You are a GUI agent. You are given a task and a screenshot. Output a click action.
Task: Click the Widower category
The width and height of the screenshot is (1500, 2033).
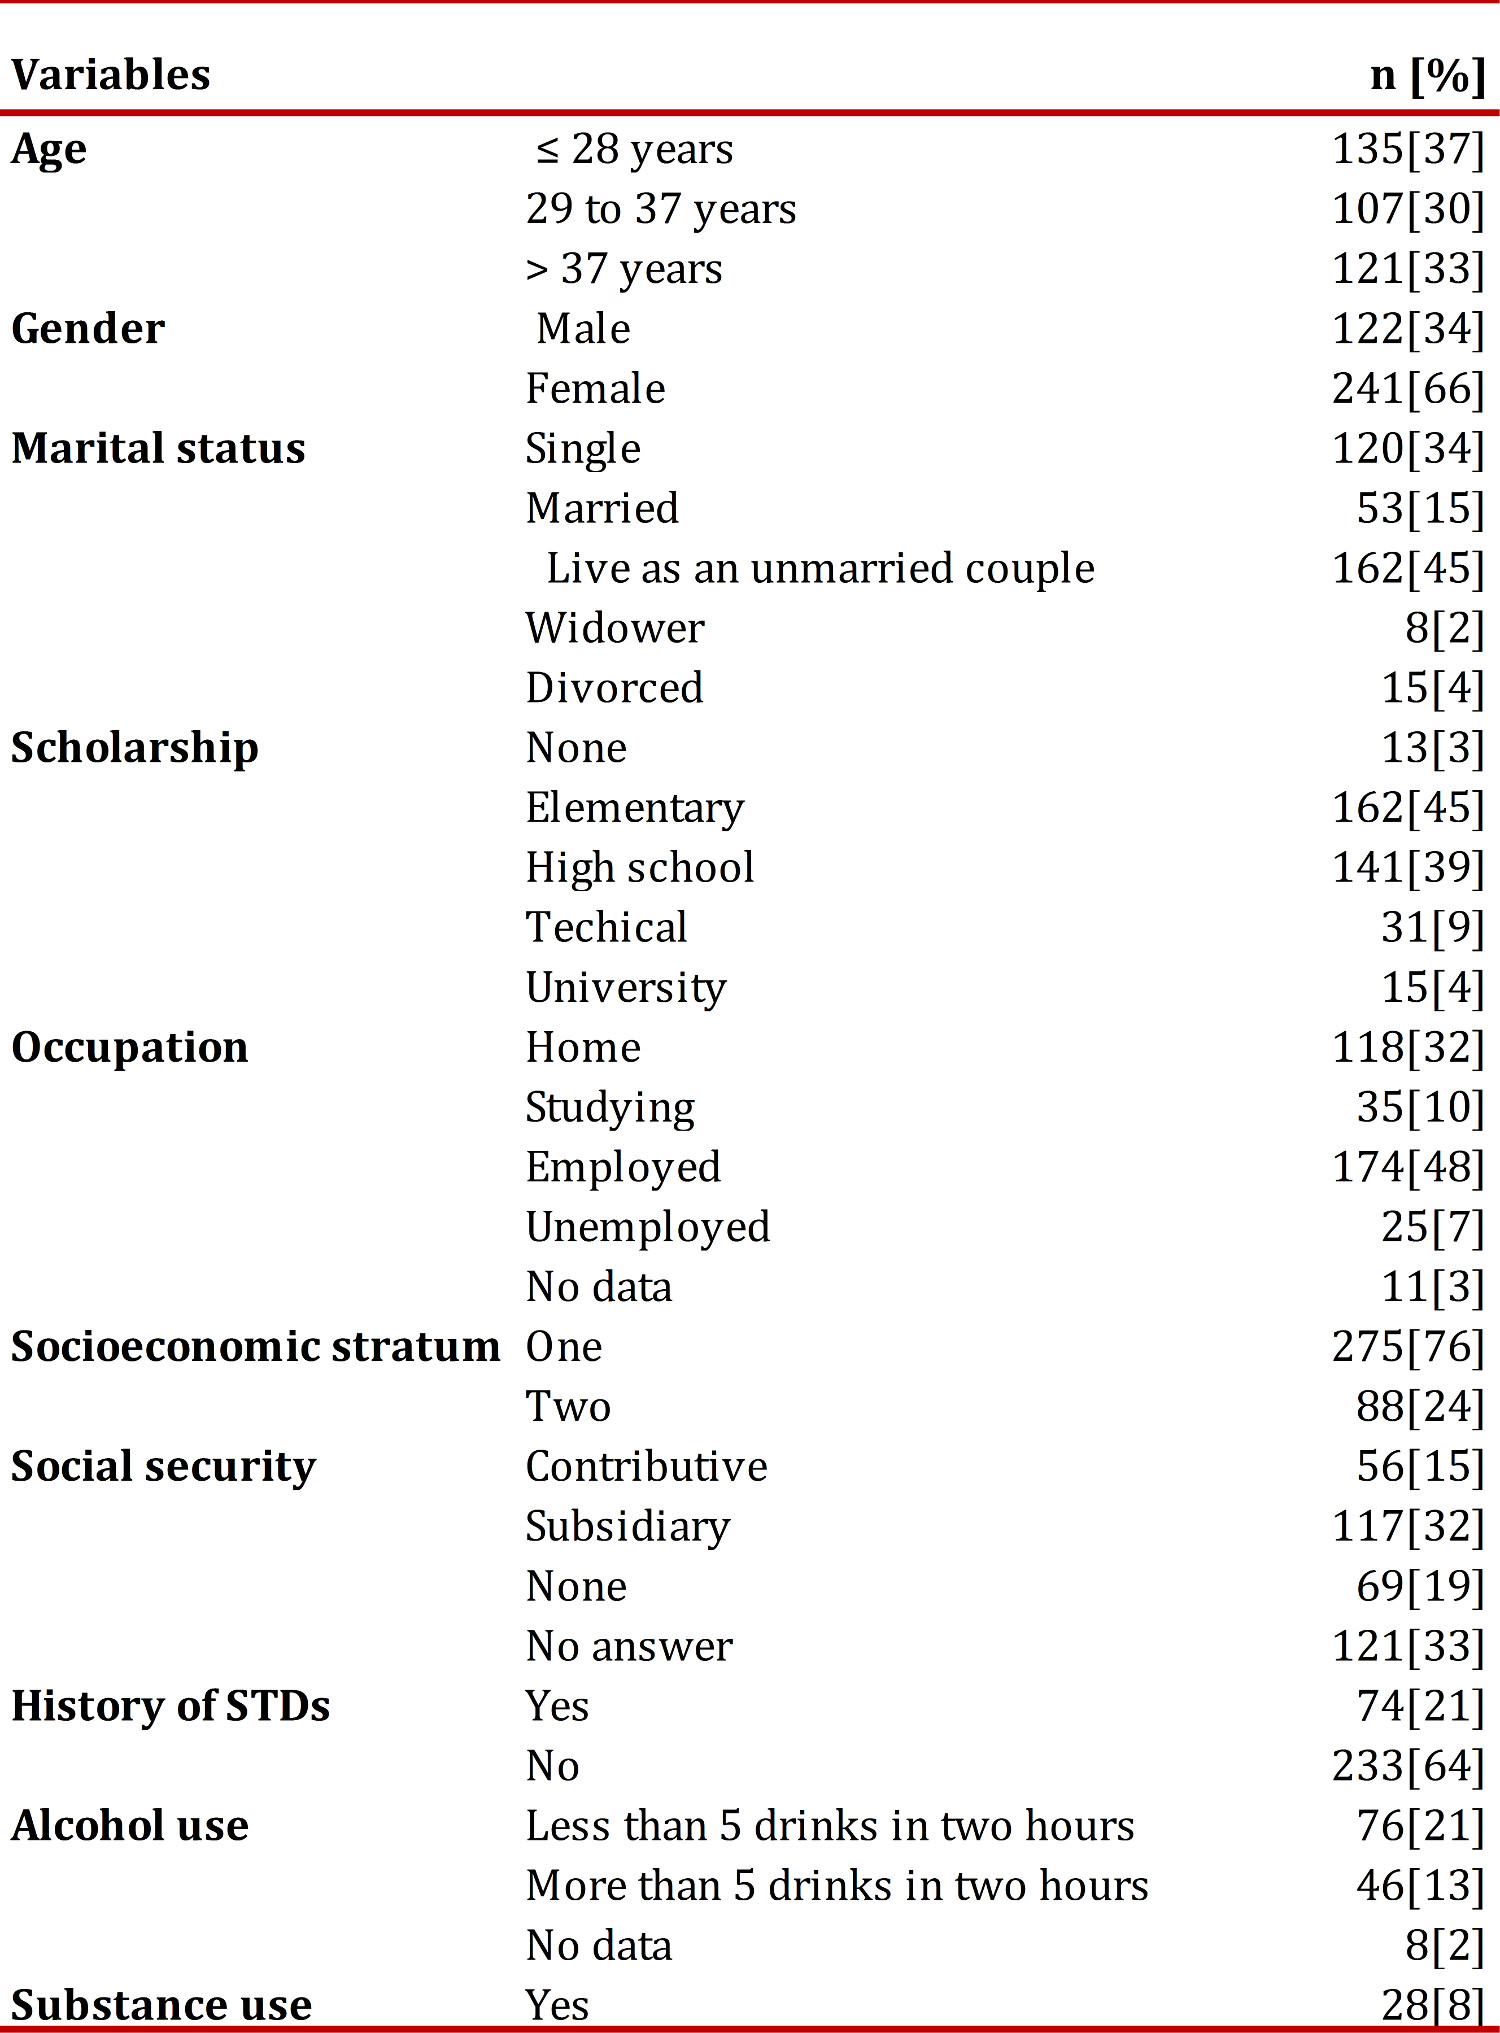pos(616,628)
